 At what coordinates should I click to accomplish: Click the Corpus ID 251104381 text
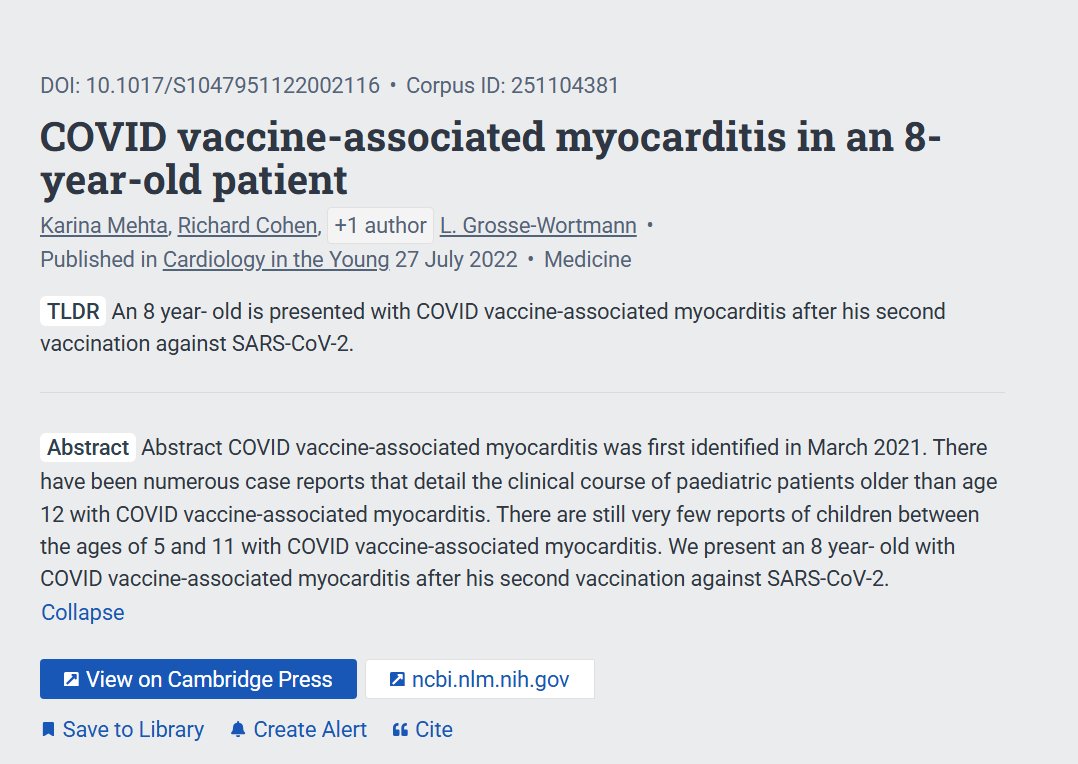tap(512, 86)
